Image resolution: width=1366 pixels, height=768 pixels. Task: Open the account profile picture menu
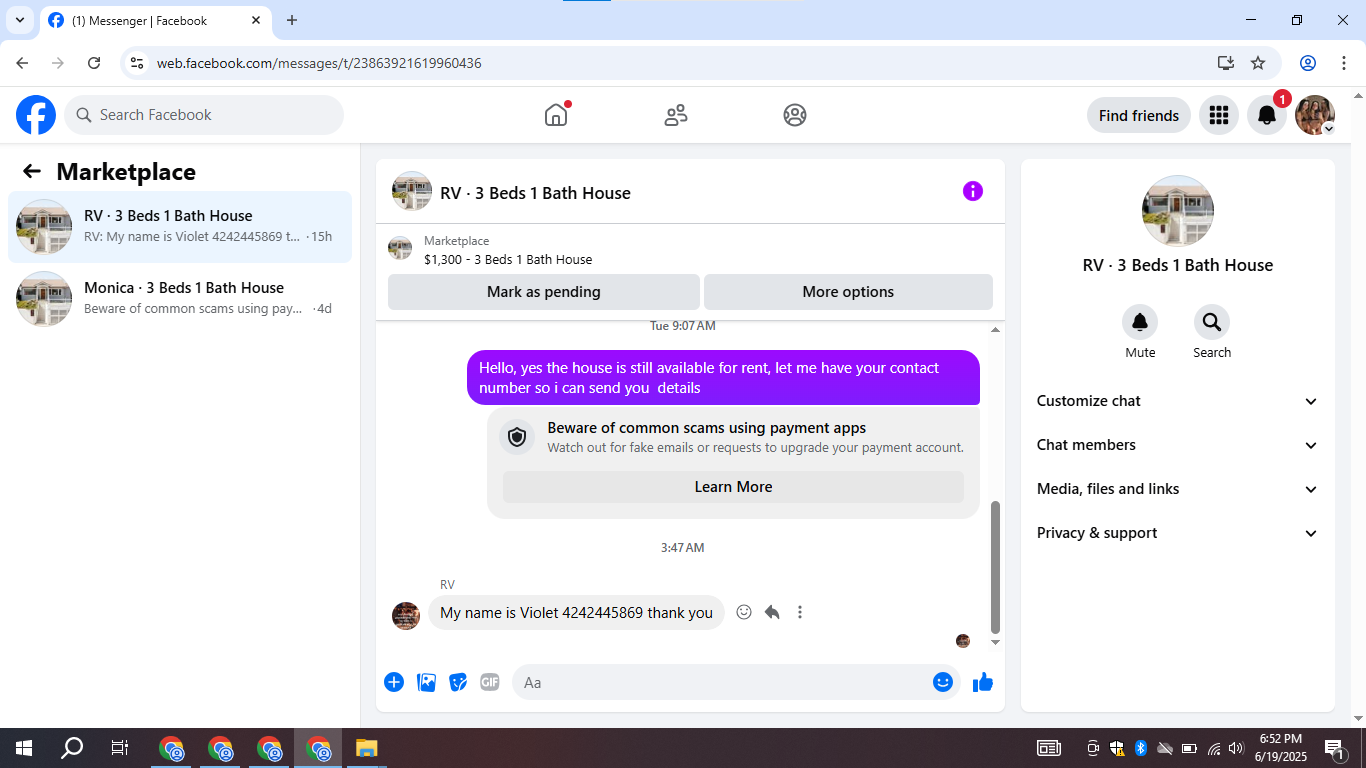coord(1315,115)
